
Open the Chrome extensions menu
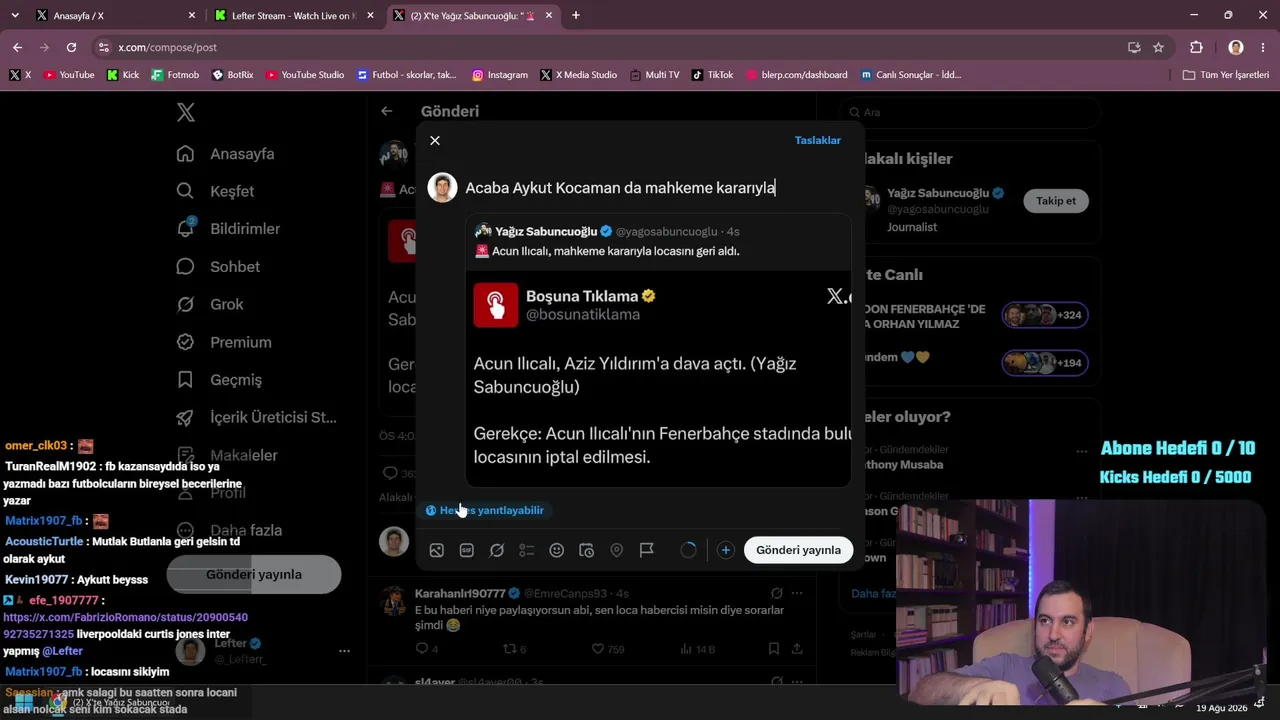point(1196,47)
